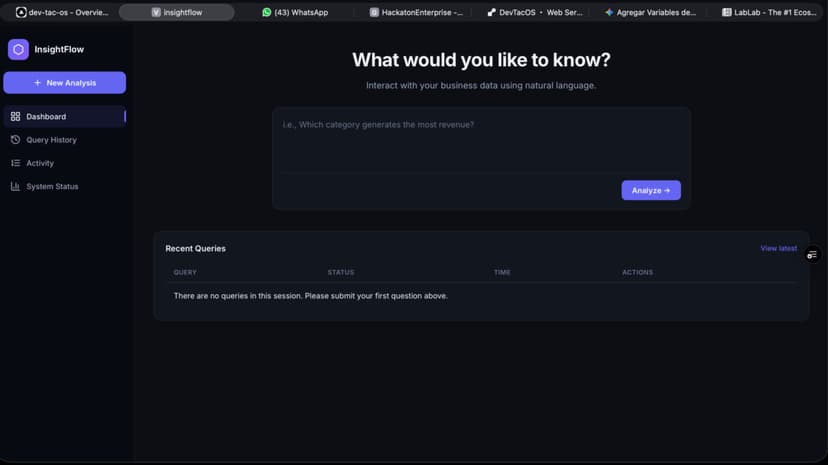Click the Query History clock icon

click(x=15, y=140)
